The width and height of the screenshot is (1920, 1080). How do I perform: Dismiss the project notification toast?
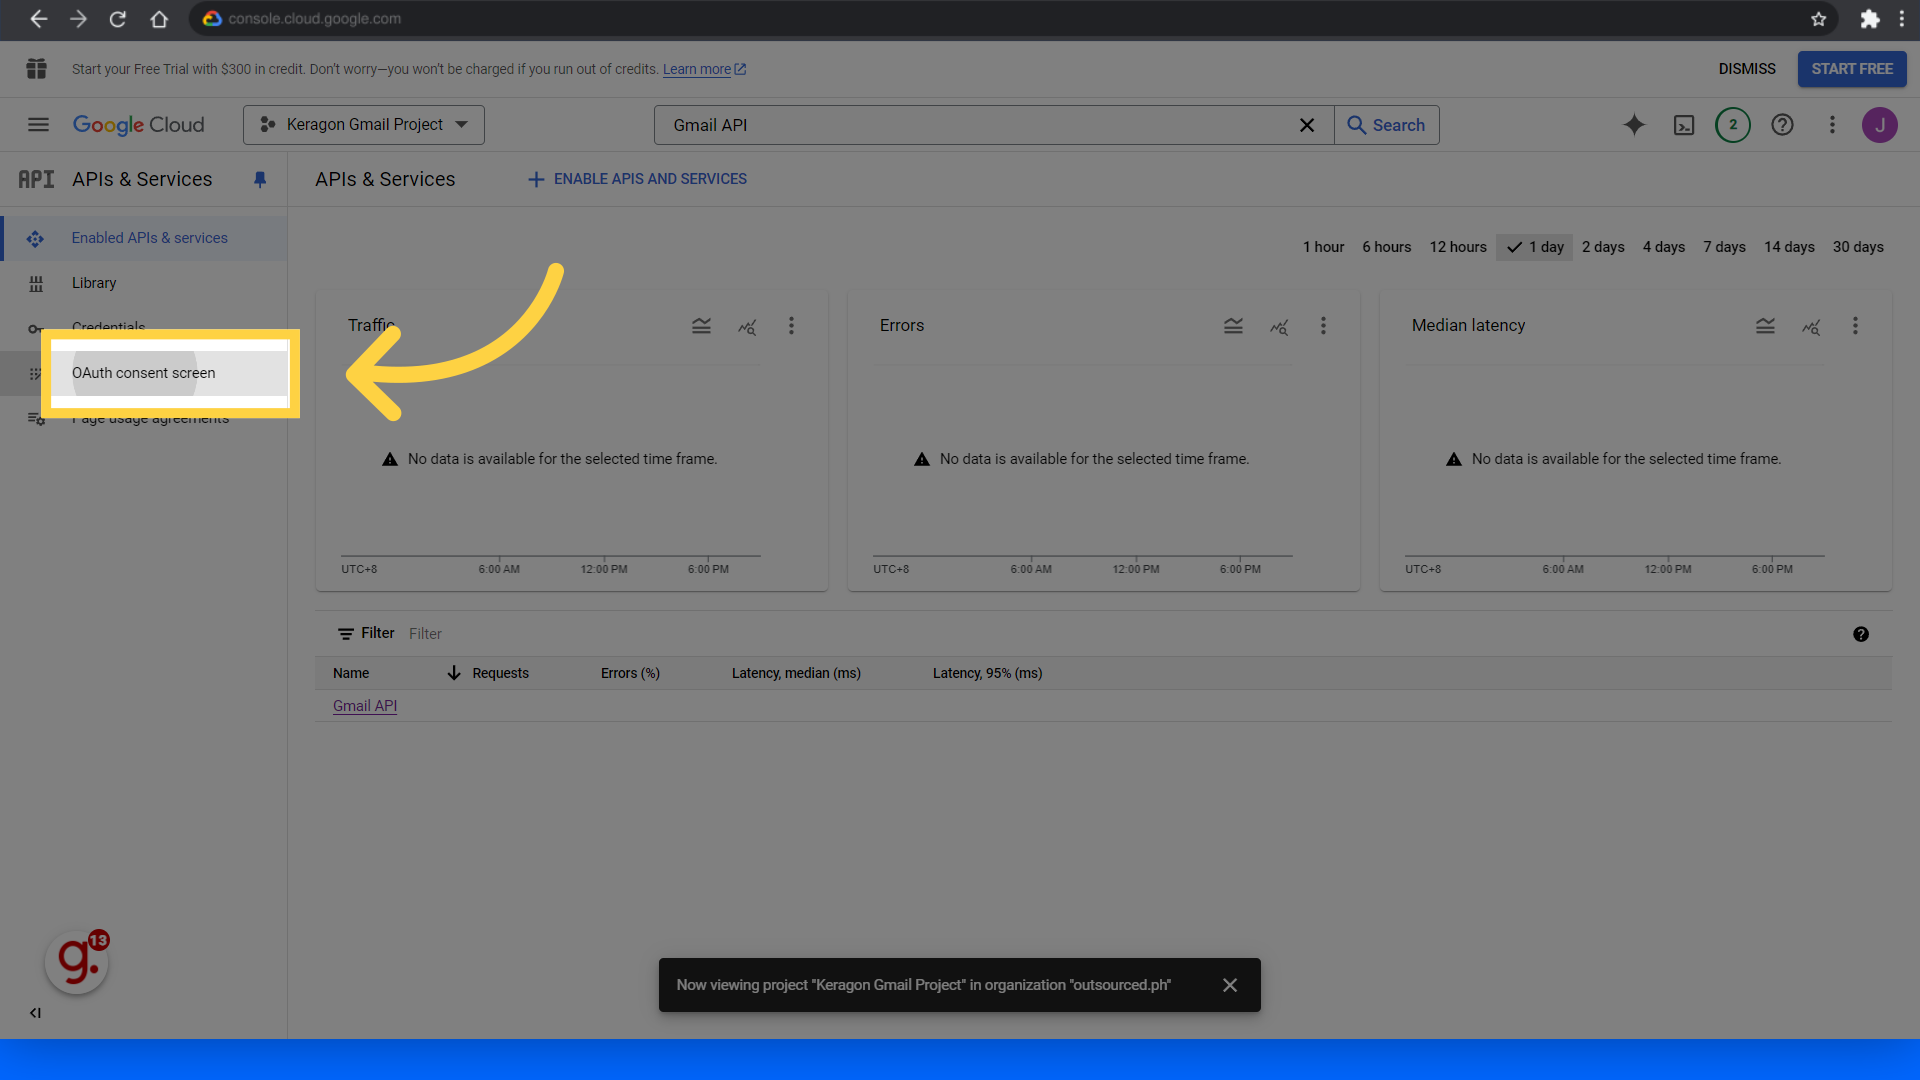(x=1230, y=985)
